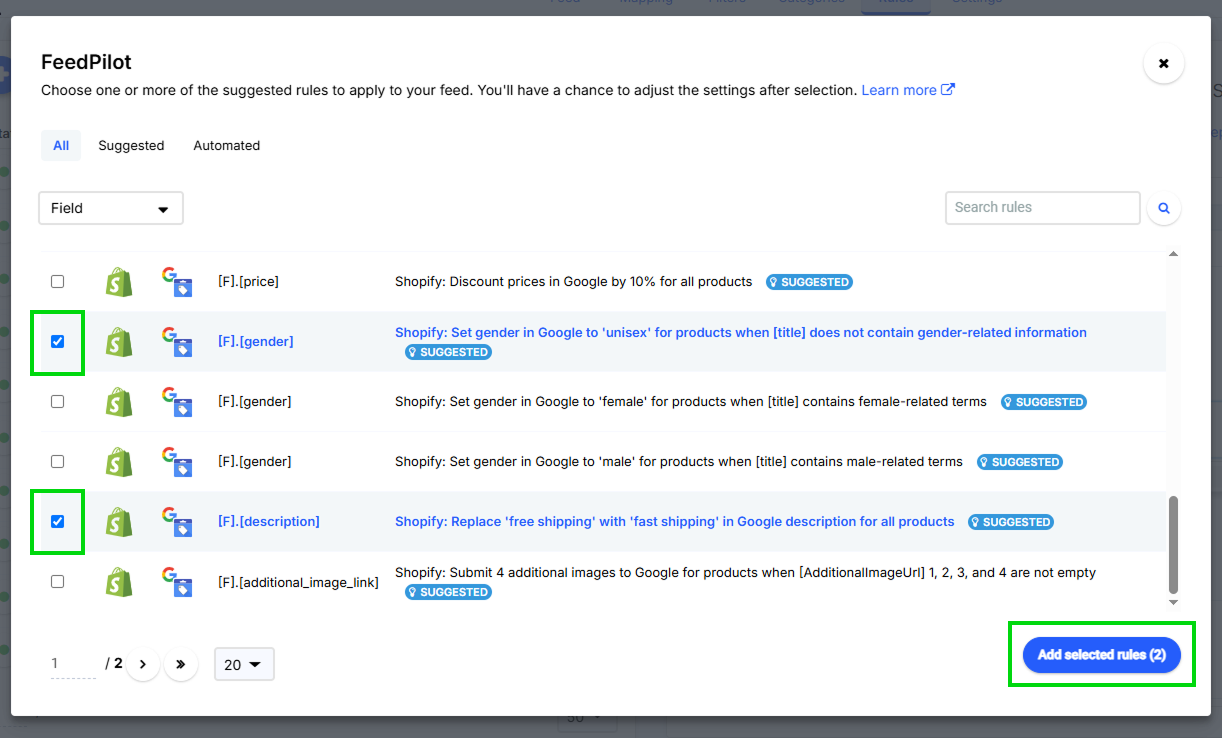Jump to last page with double arrow
The height and width of the screenshot is (738, 1222).
(x=181, y=664)
